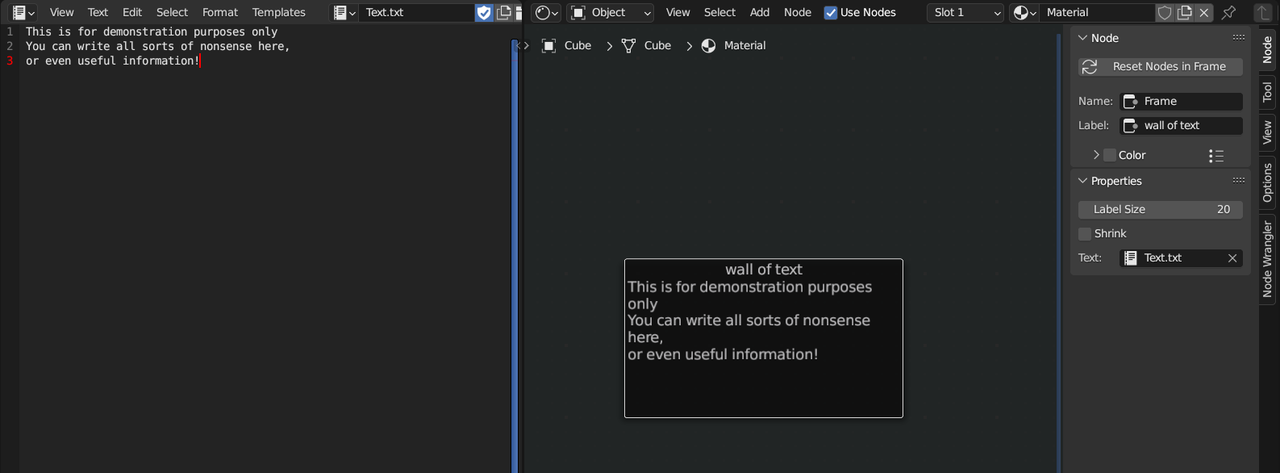Collapse the Properties panel

(x=1083, y=181)
